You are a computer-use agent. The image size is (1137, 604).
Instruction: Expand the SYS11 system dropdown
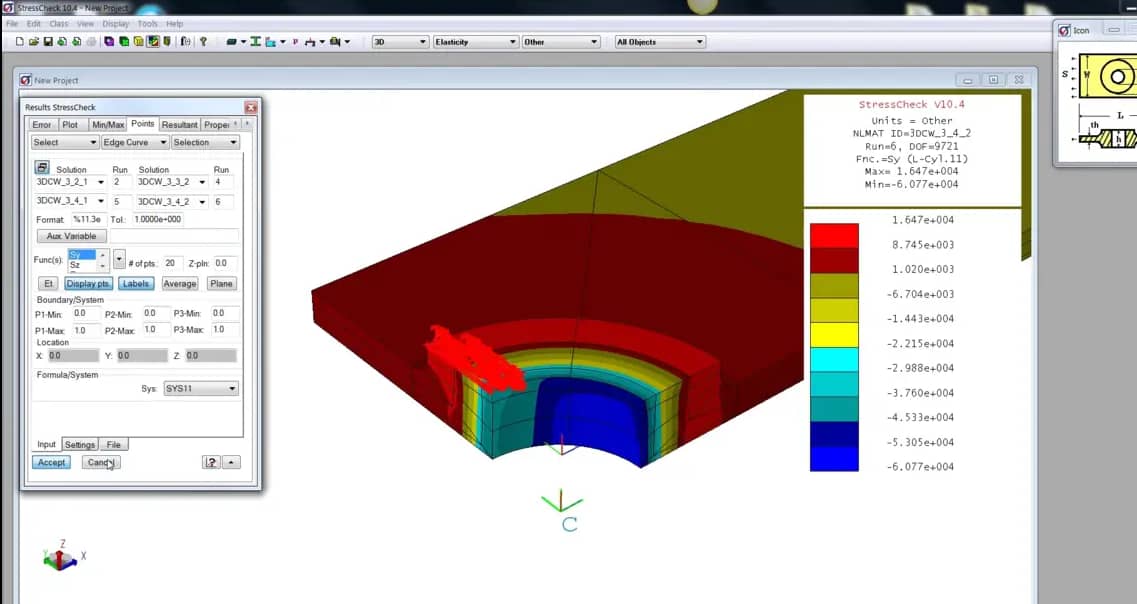201,388
